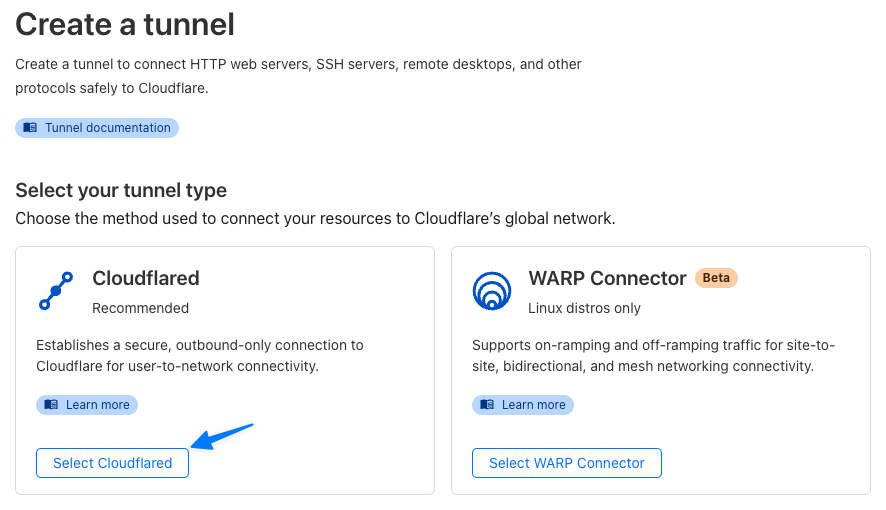Image resolution: width=886 pixels, height=510 pixels.
Task: Click the WARP Connector concentric rings icon
Action: click(x=492, y=291)
